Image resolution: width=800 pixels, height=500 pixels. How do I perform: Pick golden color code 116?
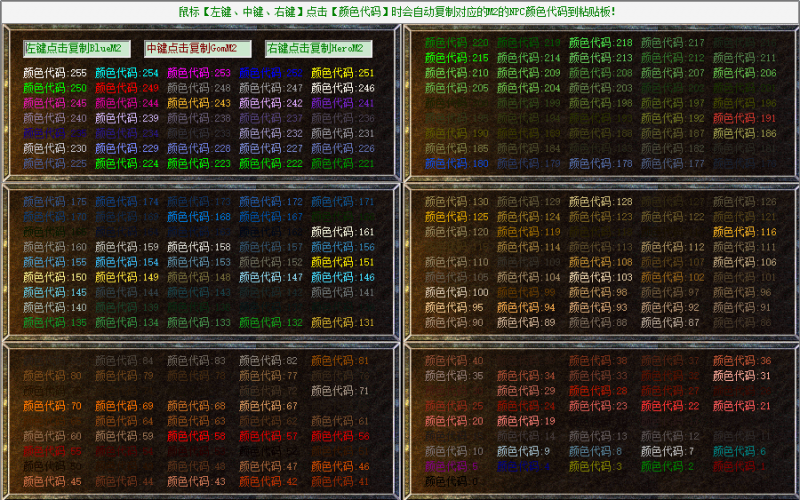pos(744,232)
